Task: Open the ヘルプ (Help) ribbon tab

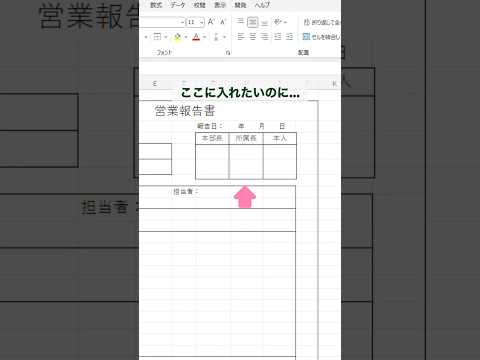Action: (x=262, y=5)
